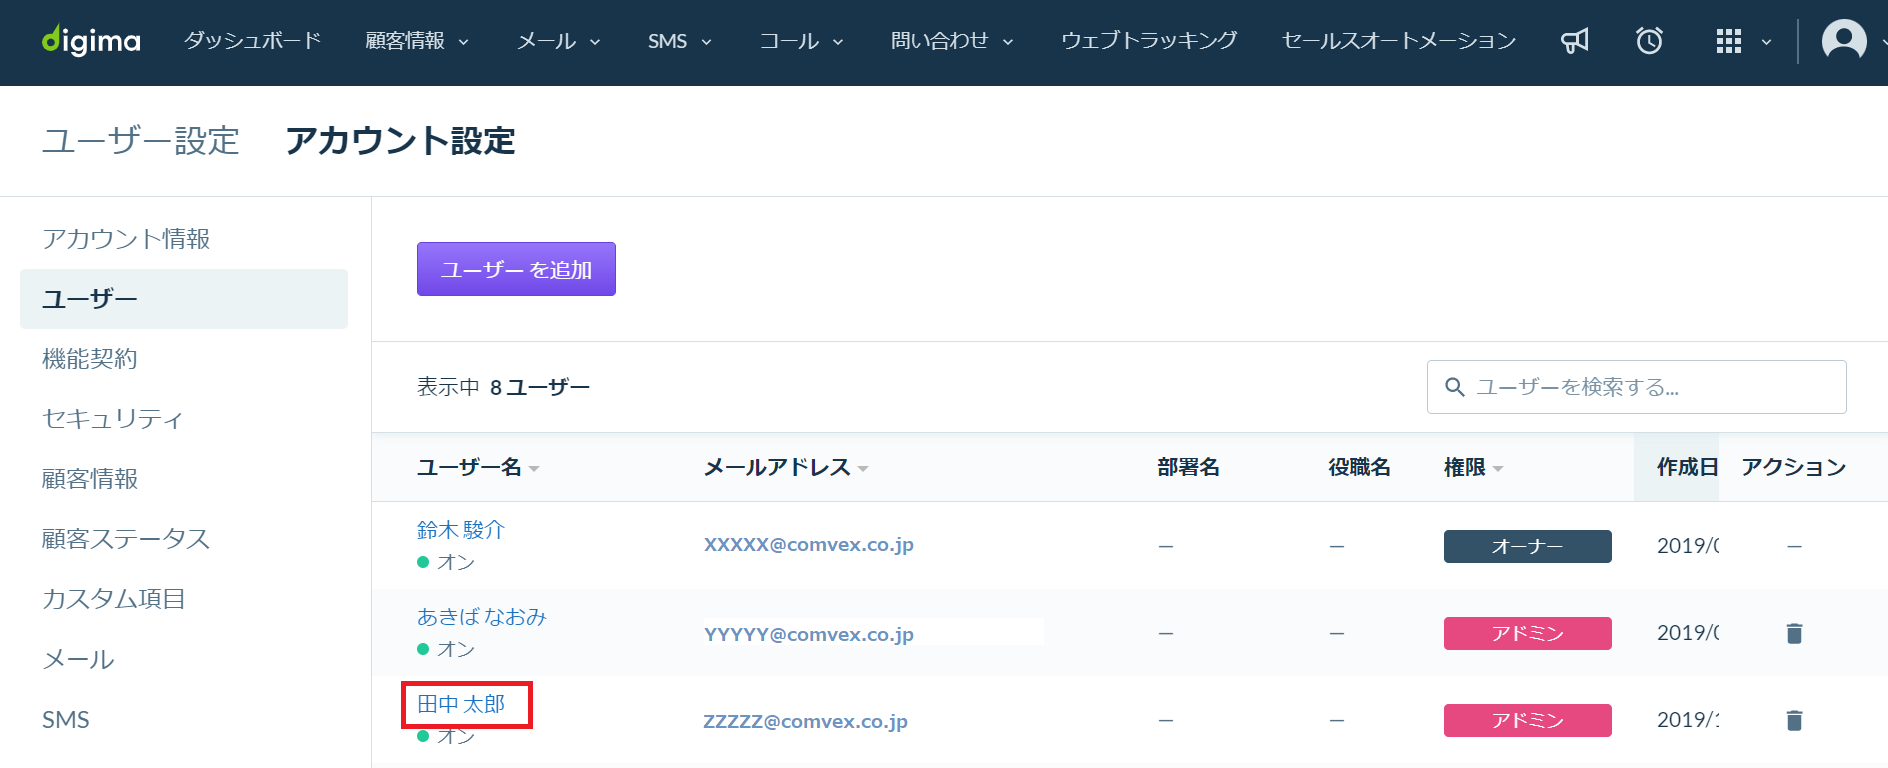Click email ZZZZZ@comvex.co.jp
The height and width of the screenshot is (768, 1888).
(806, 721)
